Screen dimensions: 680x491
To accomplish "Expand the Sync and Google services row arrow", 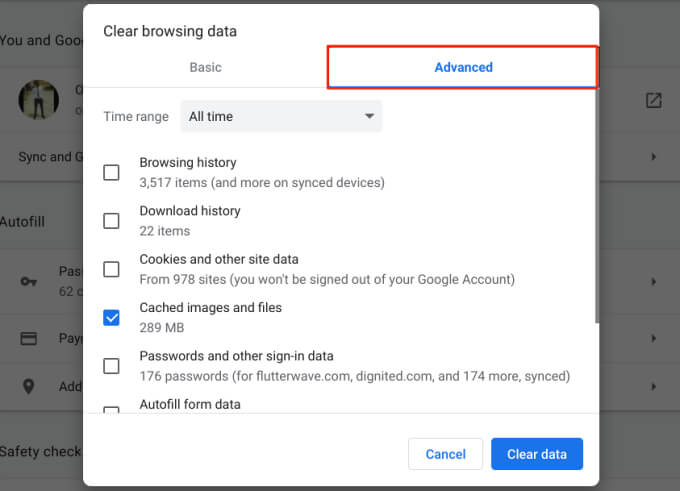I will tap(653, 157).
